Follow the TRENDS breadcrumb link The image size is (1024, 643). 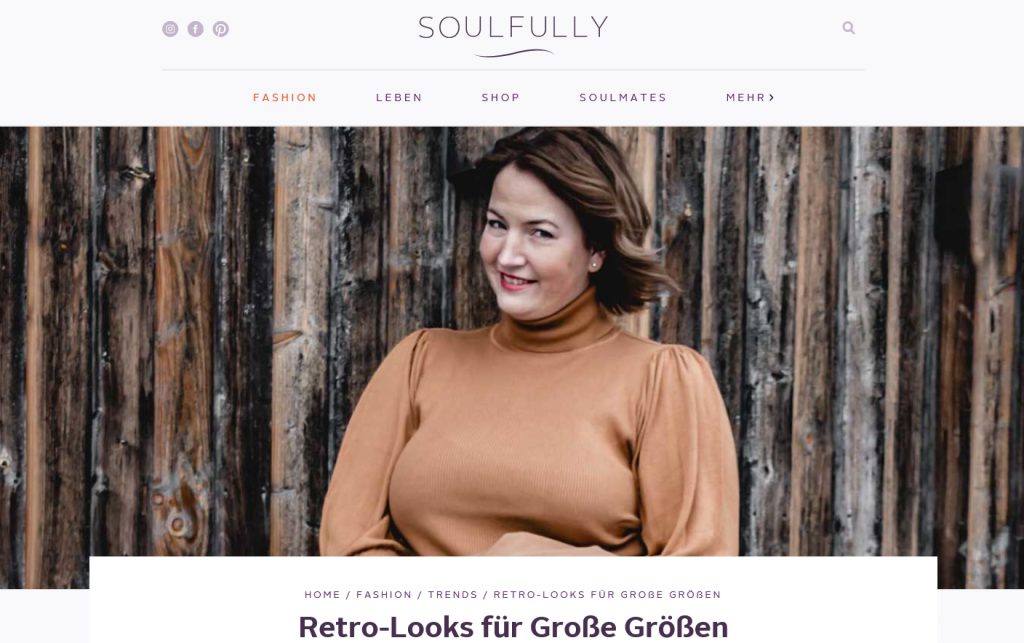453,595
